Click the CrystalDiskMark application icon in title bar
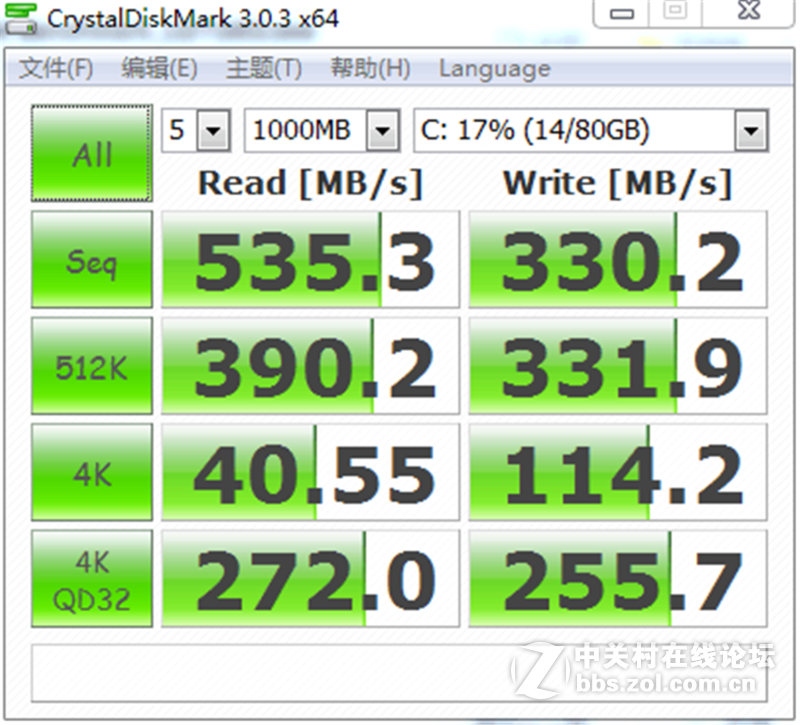This screenshot has width=800, height=725. point(20,17)
